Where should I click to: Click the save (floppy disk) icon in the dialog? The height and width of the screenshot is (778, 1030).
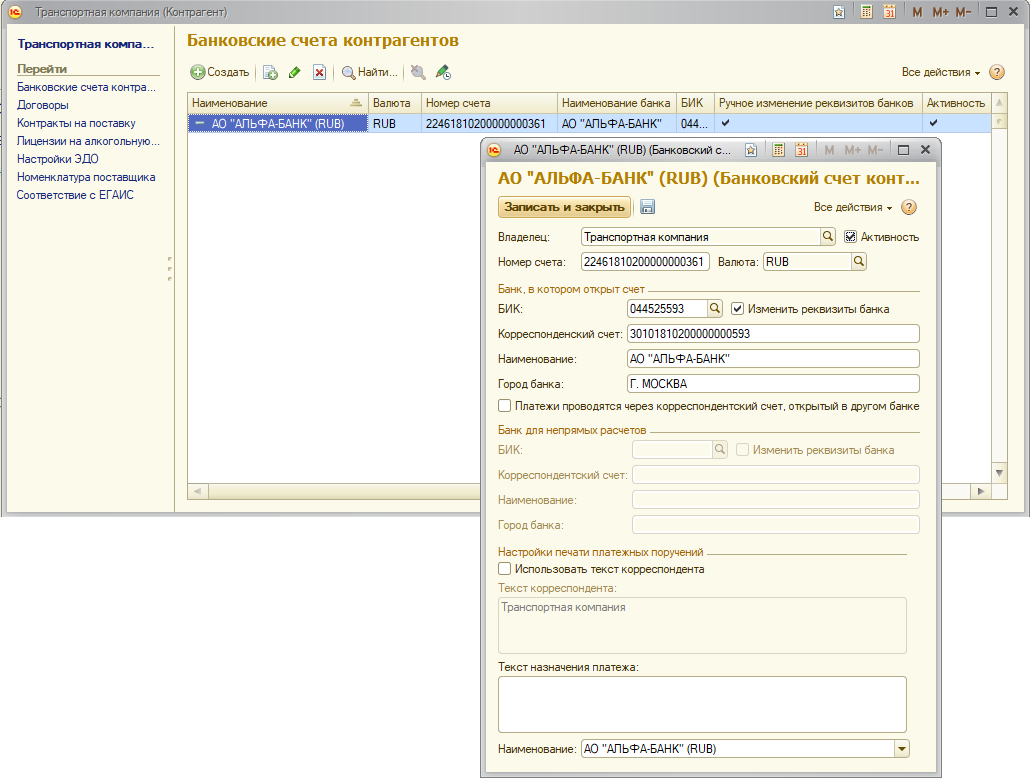[647, 207]
